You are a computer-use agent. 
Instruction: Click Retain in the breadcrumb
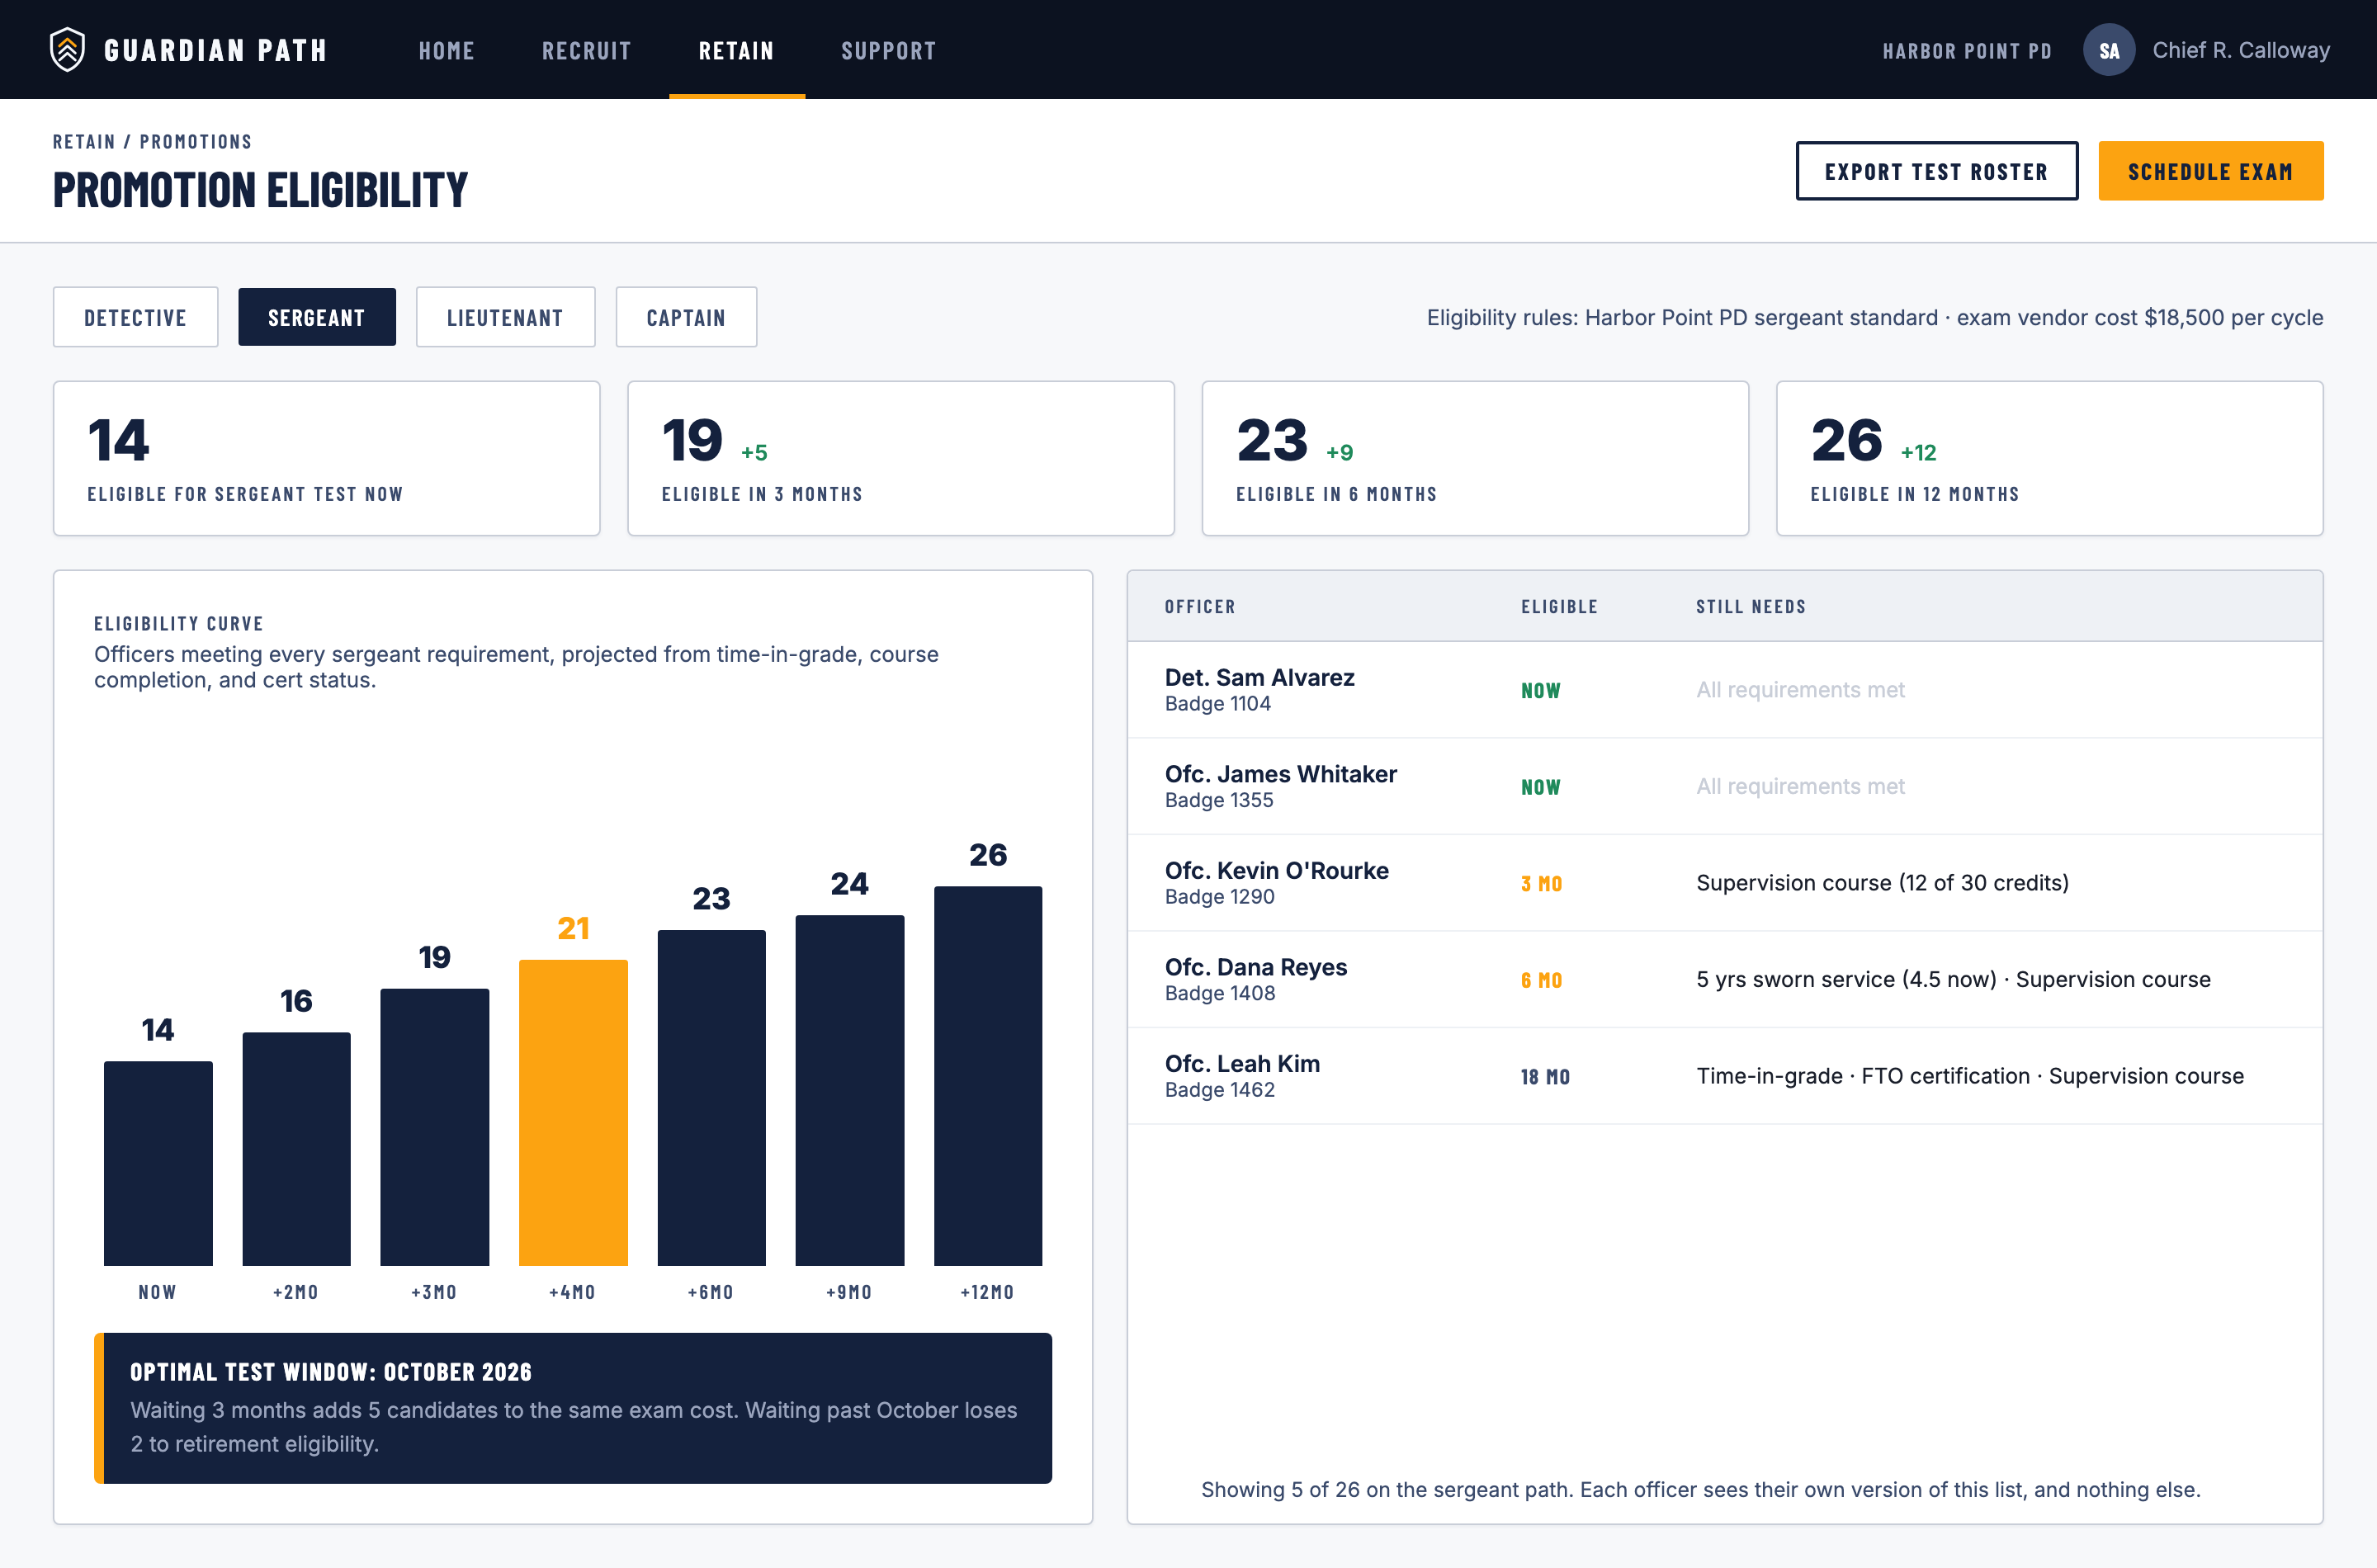tap(84, 142)
